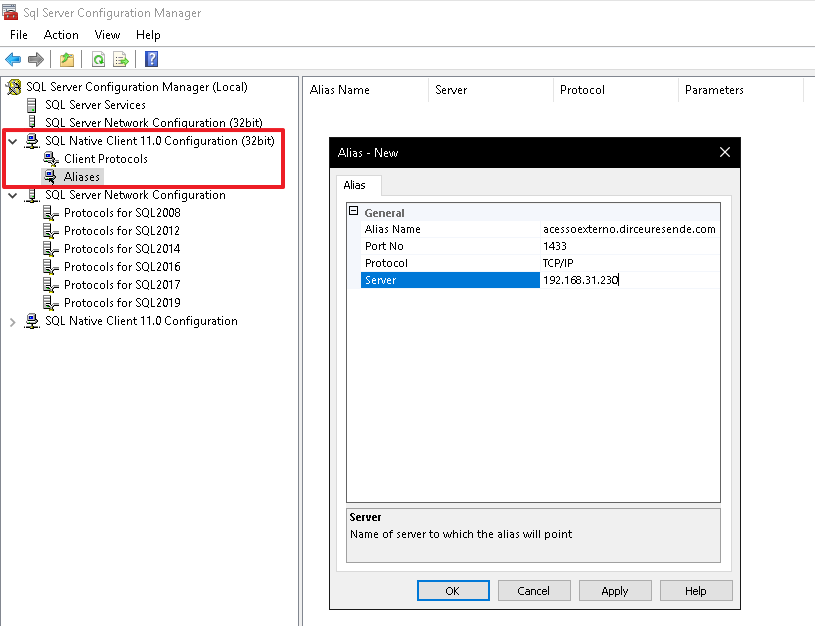
Task: Click the Protocol value TCP/IP
Action: (629, 263)
